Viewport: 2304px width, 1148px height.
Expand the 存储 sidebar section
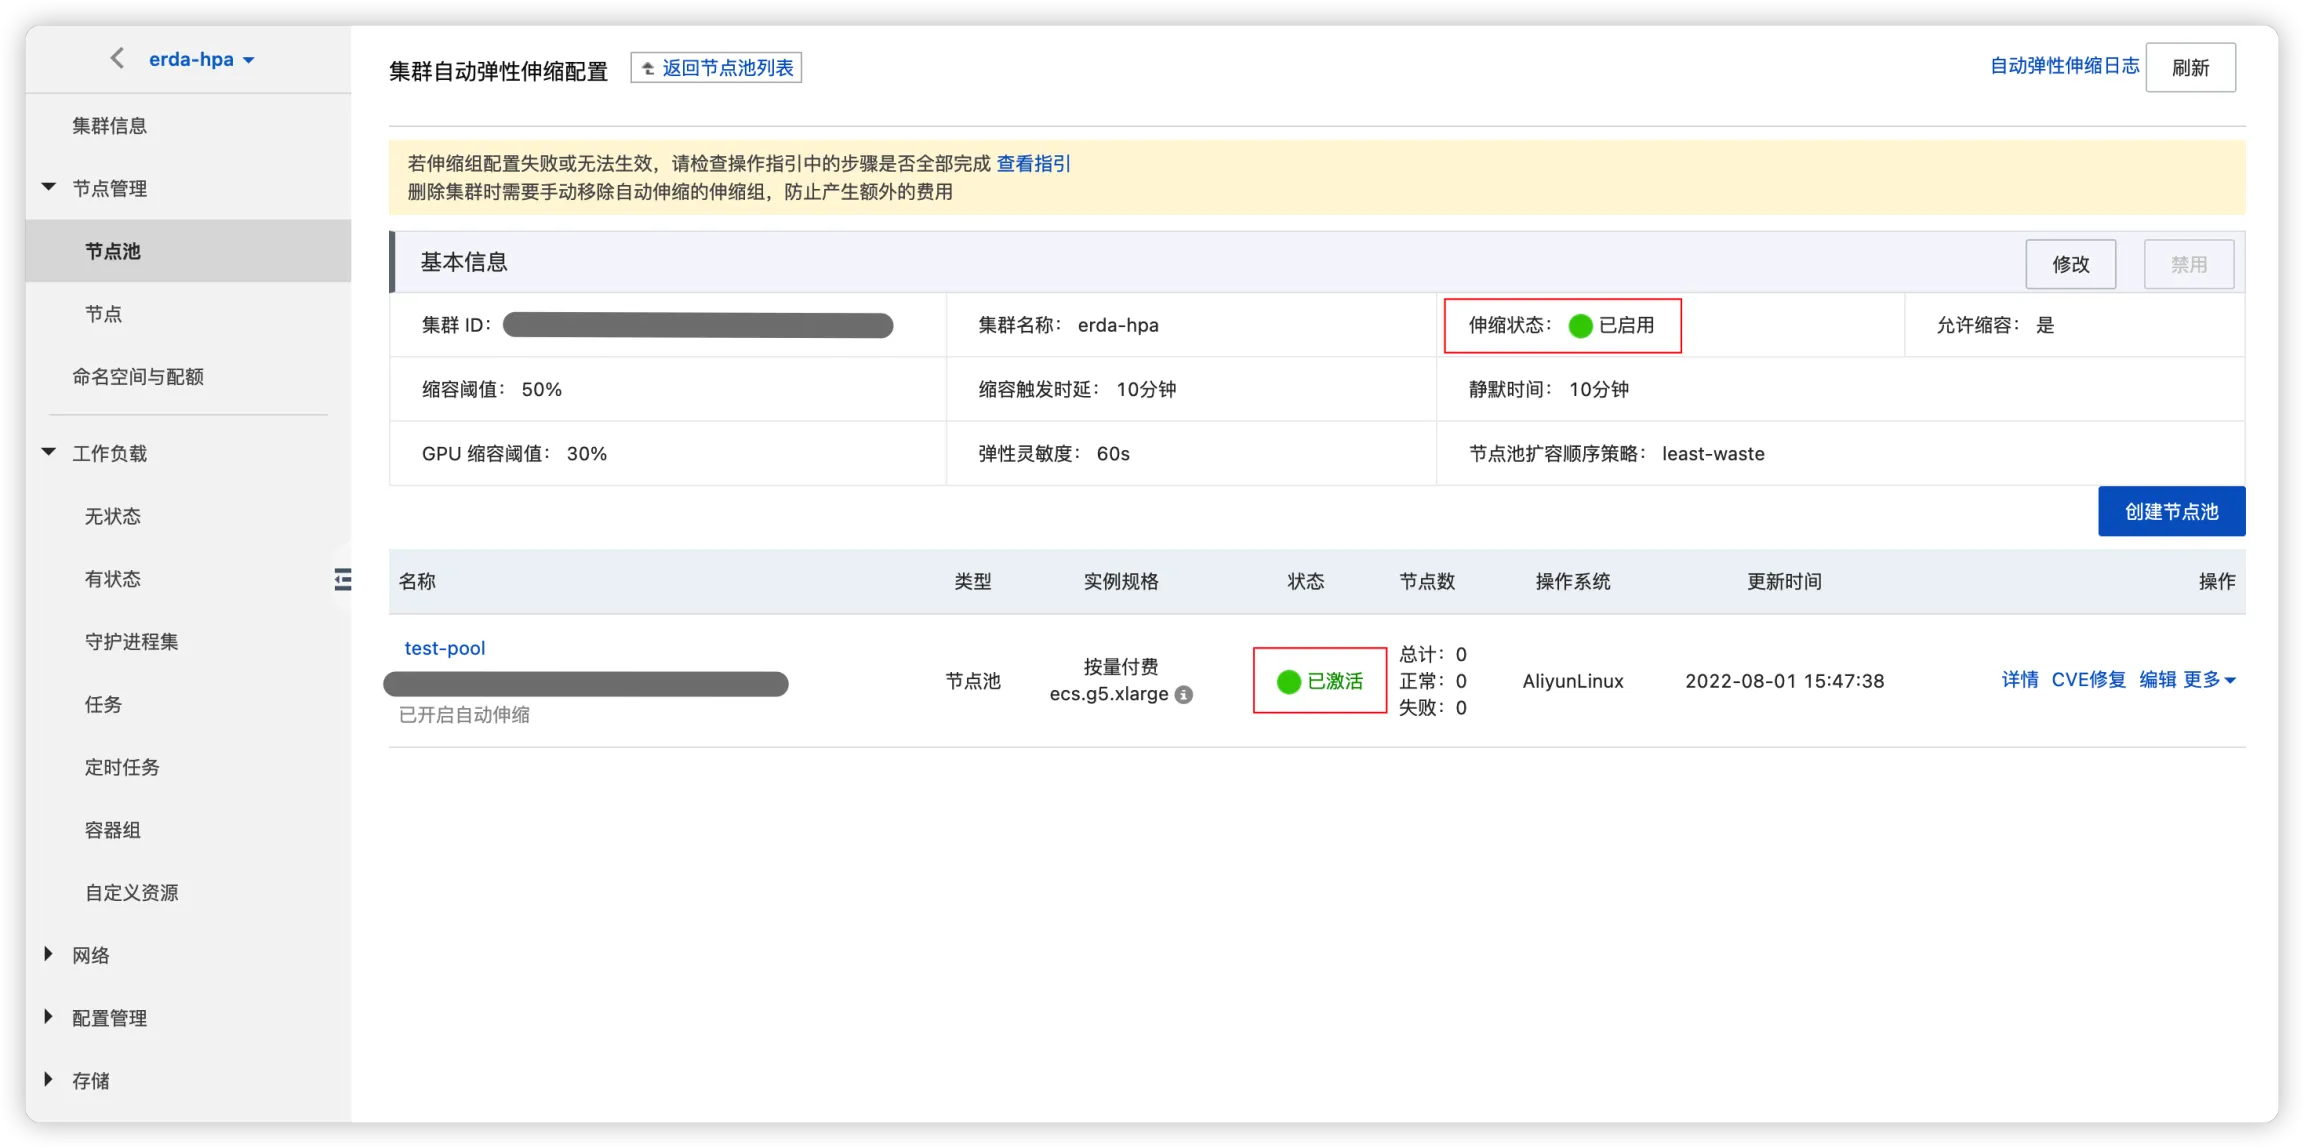click(48, 1080)
